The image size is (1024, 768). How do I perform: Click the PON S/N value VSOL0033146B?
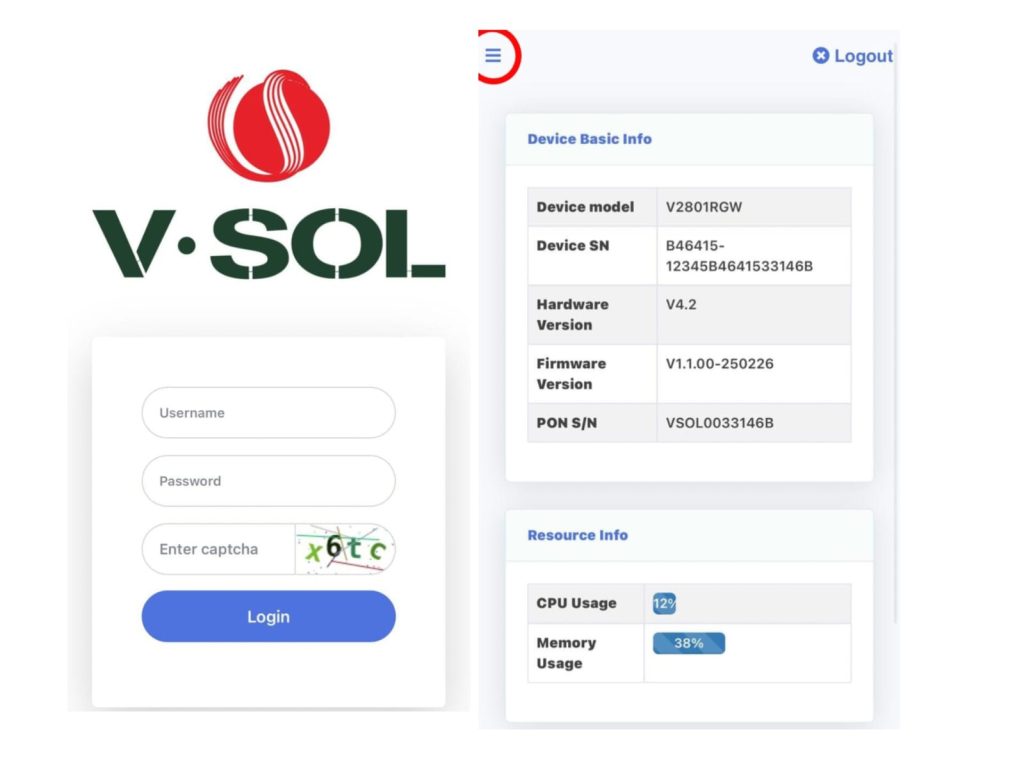719,423
